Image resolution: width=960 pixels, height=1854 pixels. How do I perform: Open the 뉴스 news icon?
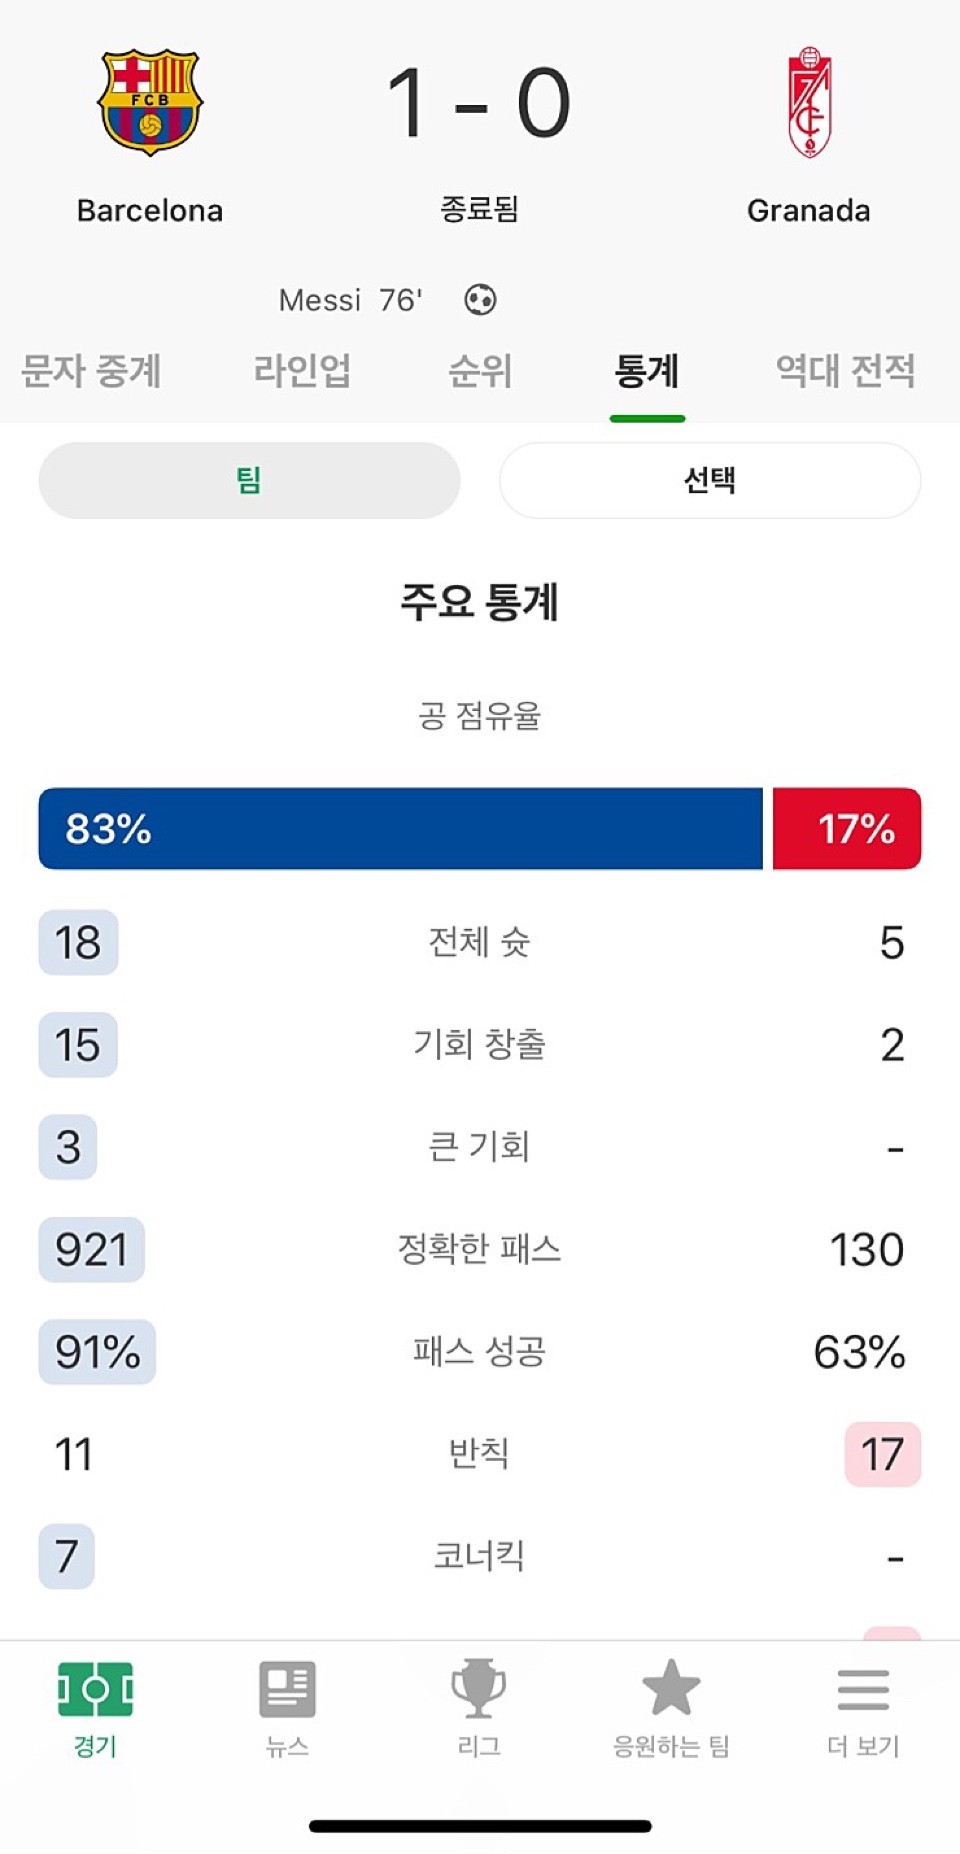pyautogui.click(x=287, y=1690)
